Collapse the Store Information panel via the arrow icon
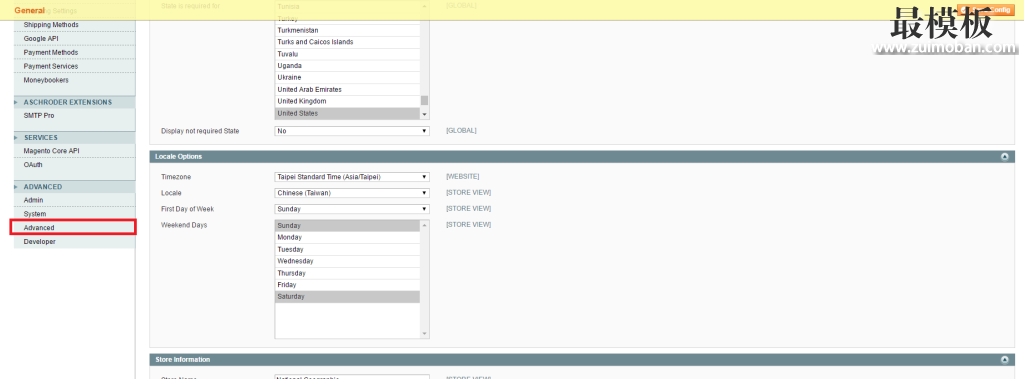 pyautogui.click(x=1004, y=359)
